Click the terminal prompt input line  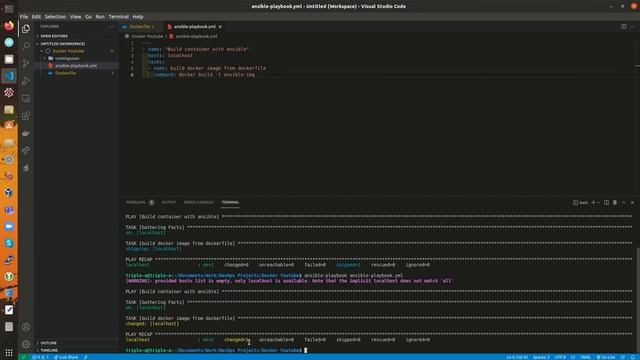(216, 350)
